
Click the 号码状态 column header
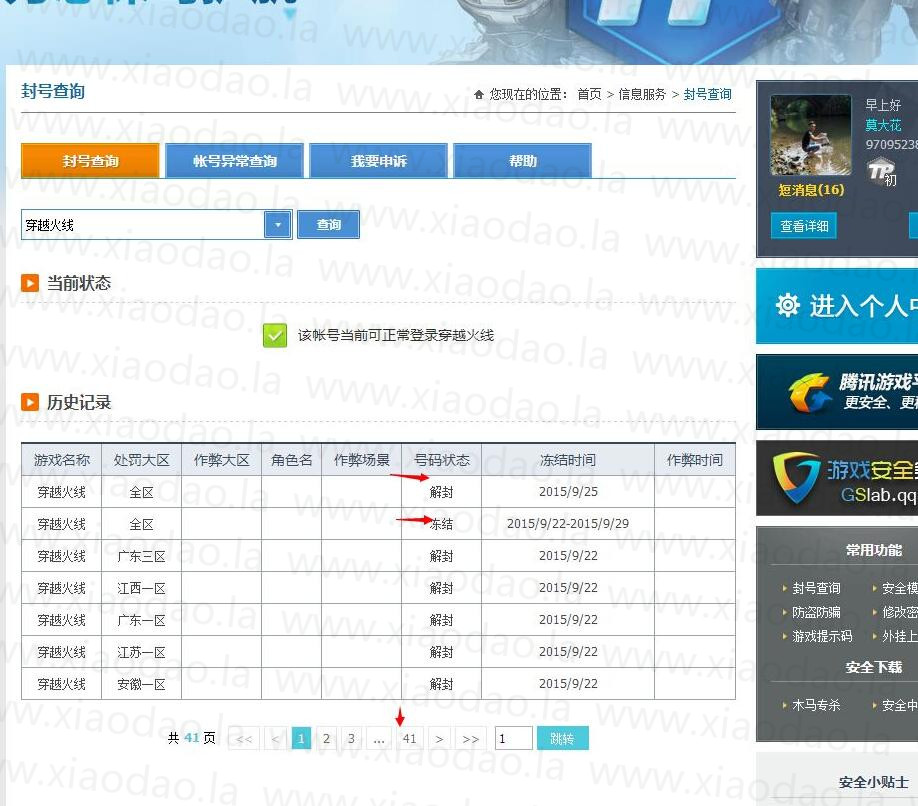click(441, 460)
